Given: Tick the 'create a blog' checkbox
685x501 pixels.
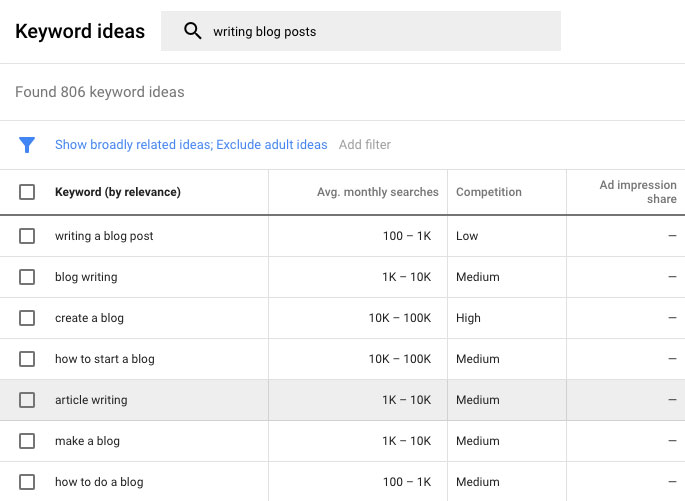Looking at the screenshot, I should (27, 318).
